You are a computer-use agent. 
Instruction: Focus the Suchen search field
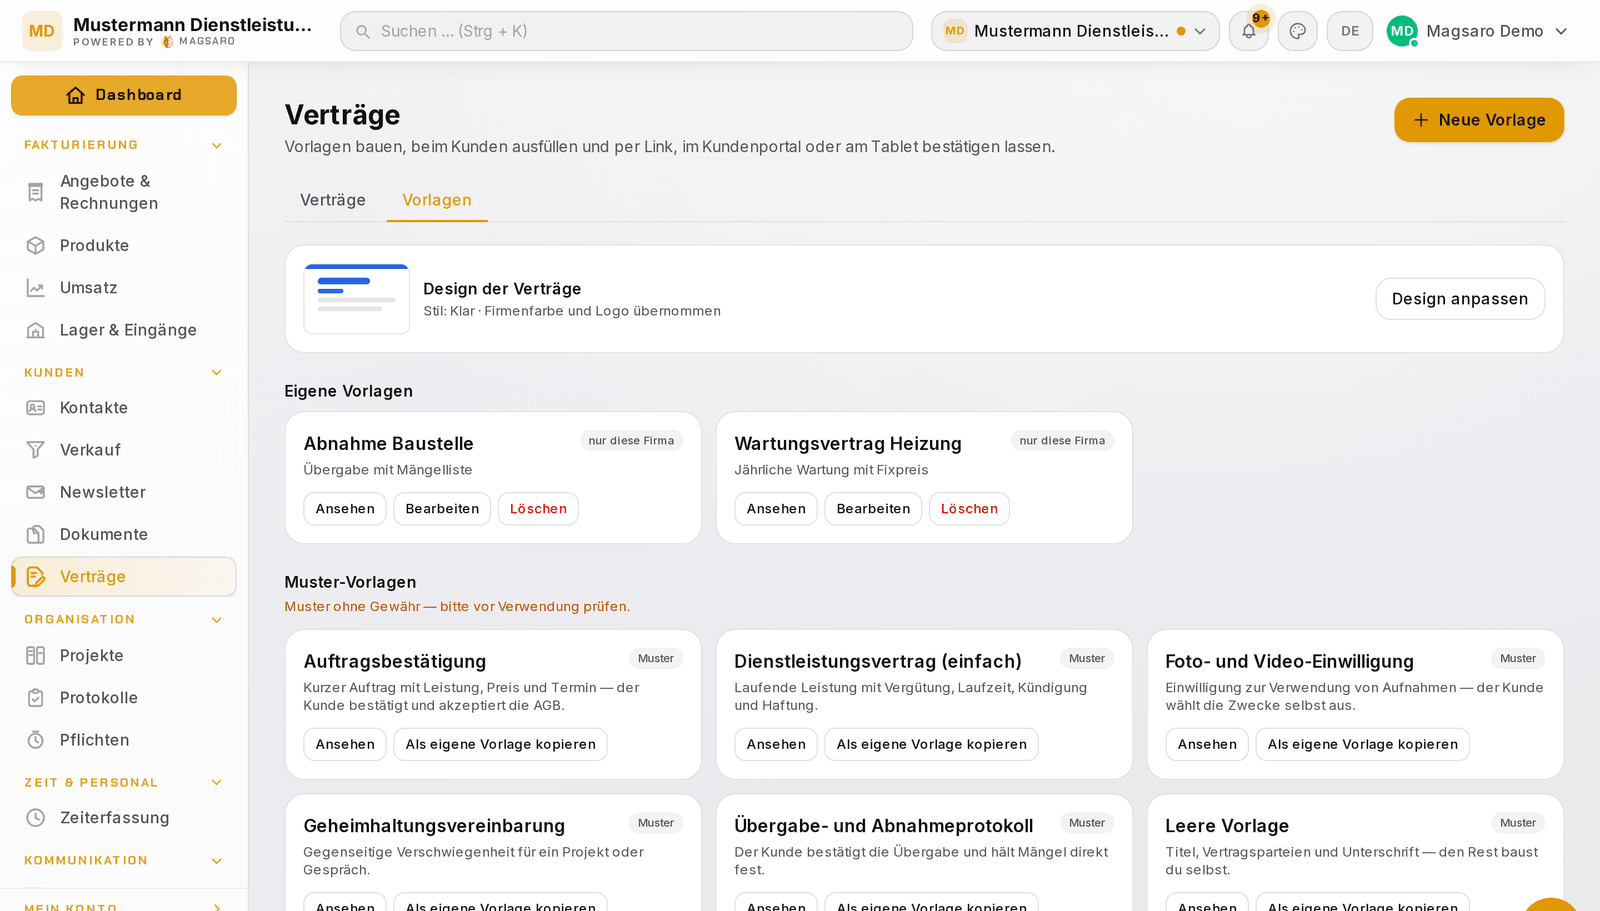[x=626, y=31]
